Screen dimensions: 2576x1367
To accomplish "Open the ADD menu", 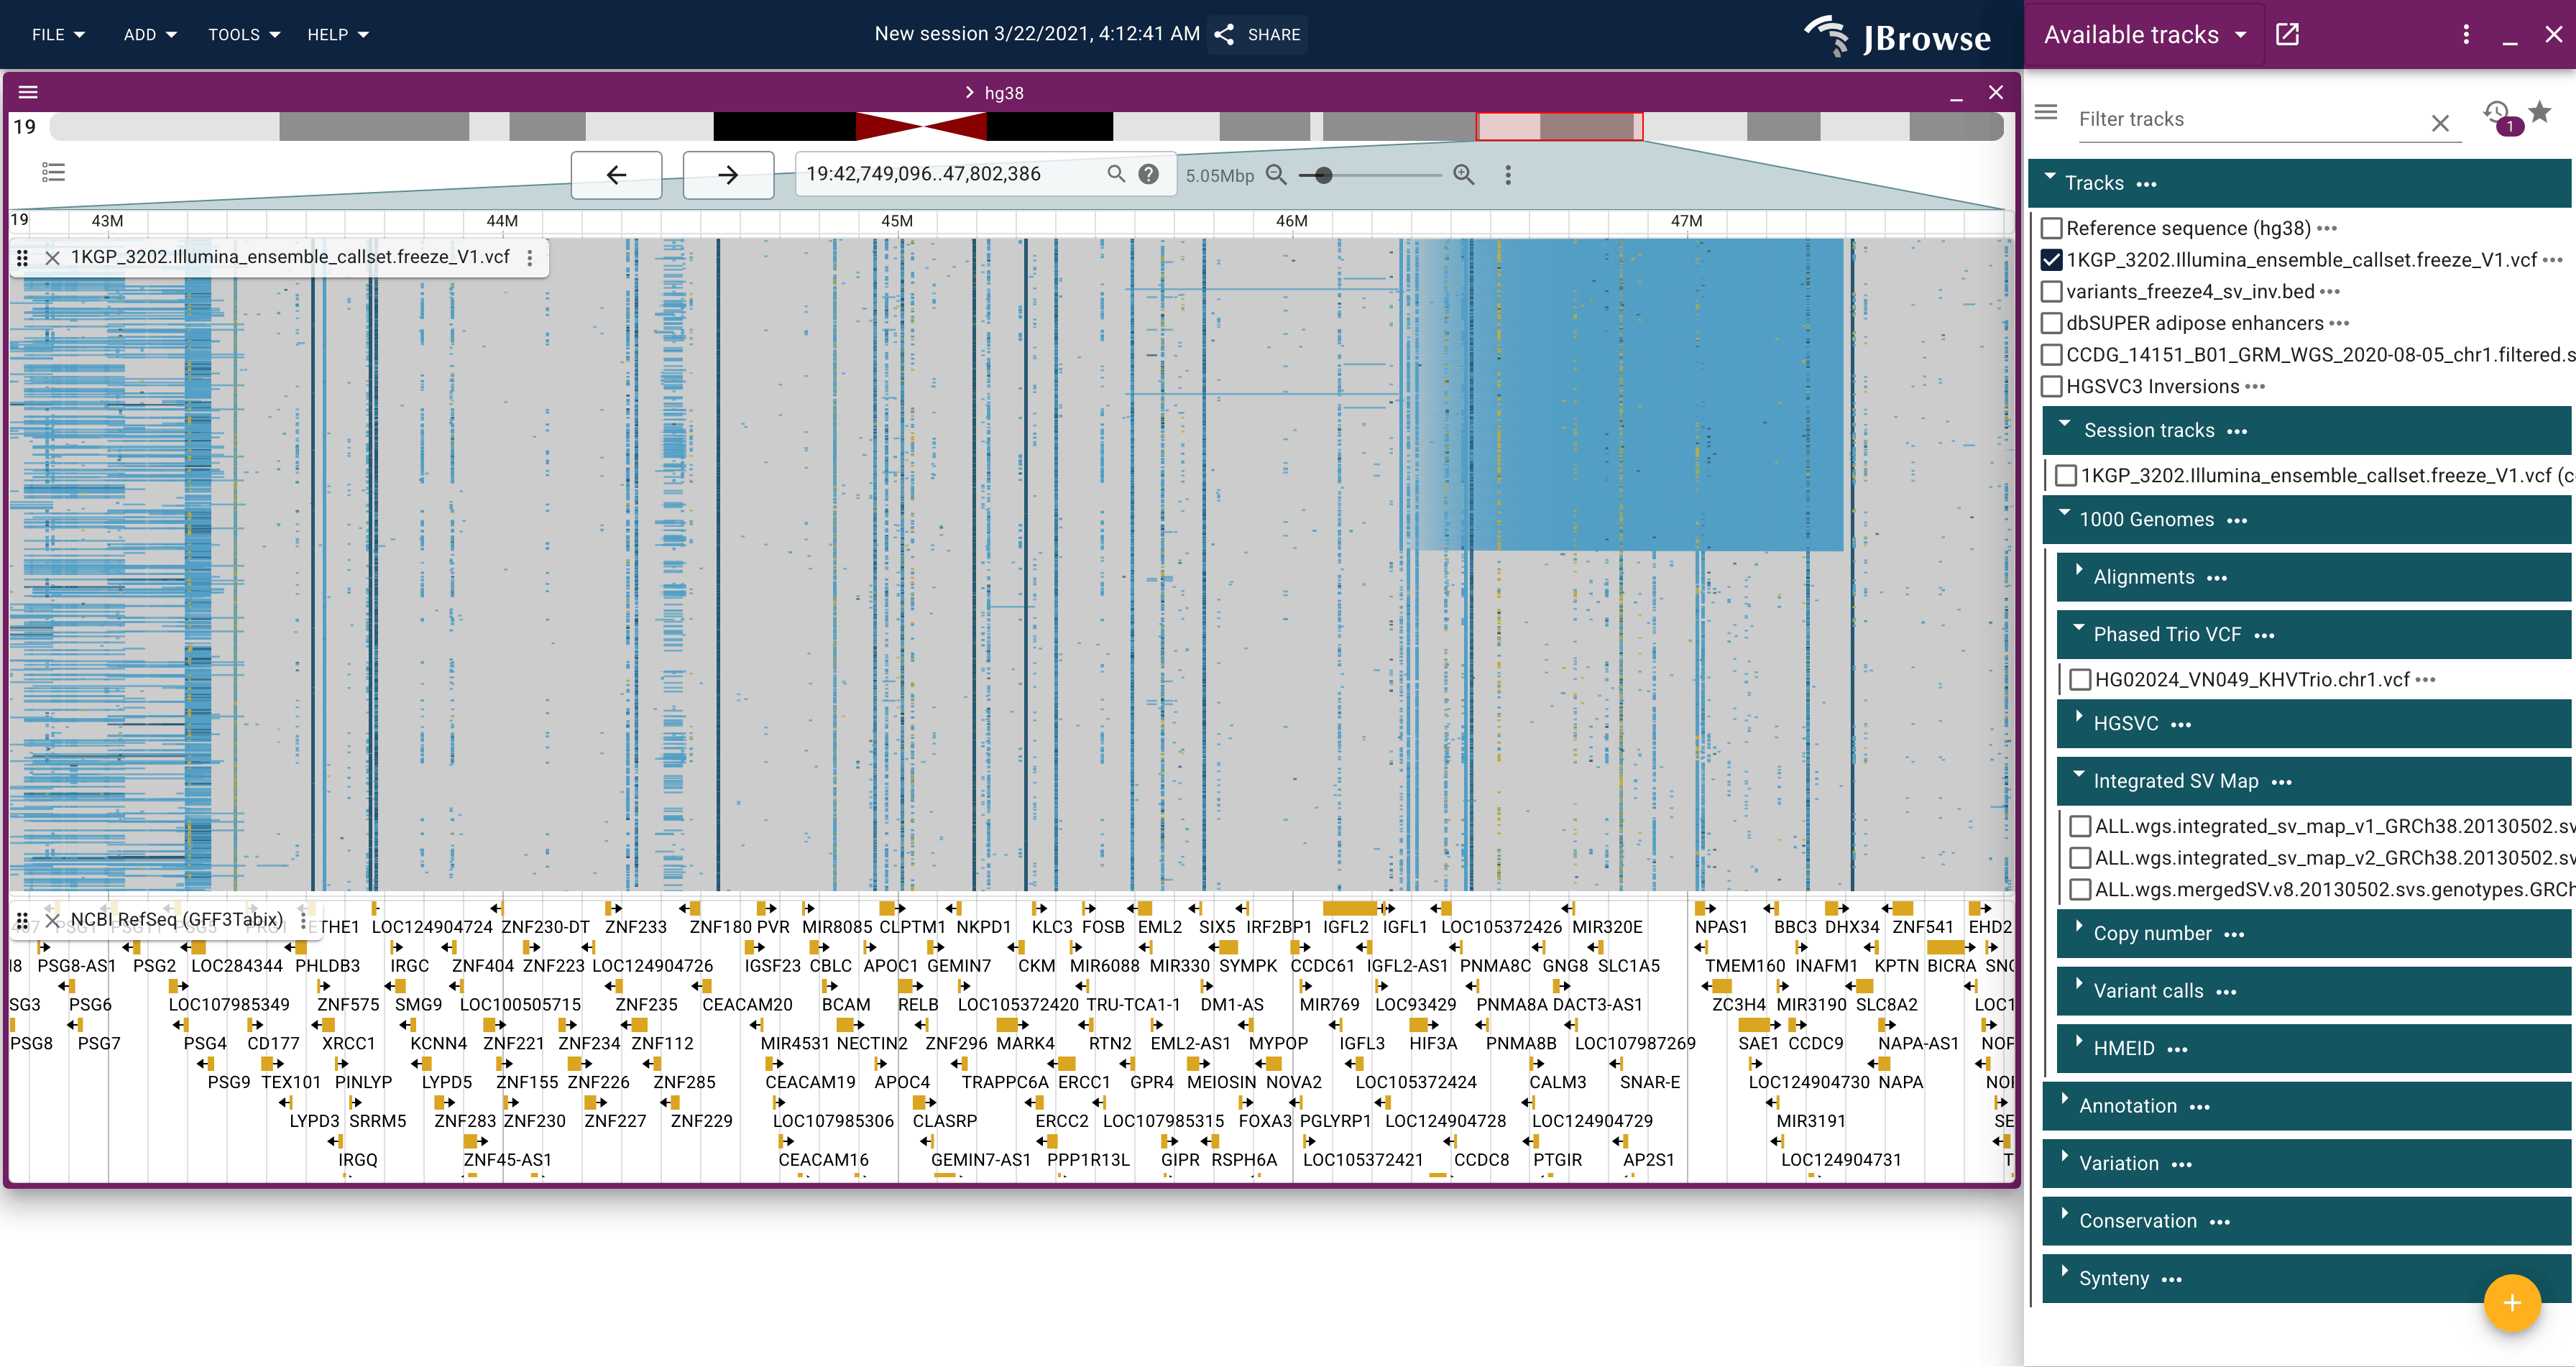I will click(x=150, y=34).
